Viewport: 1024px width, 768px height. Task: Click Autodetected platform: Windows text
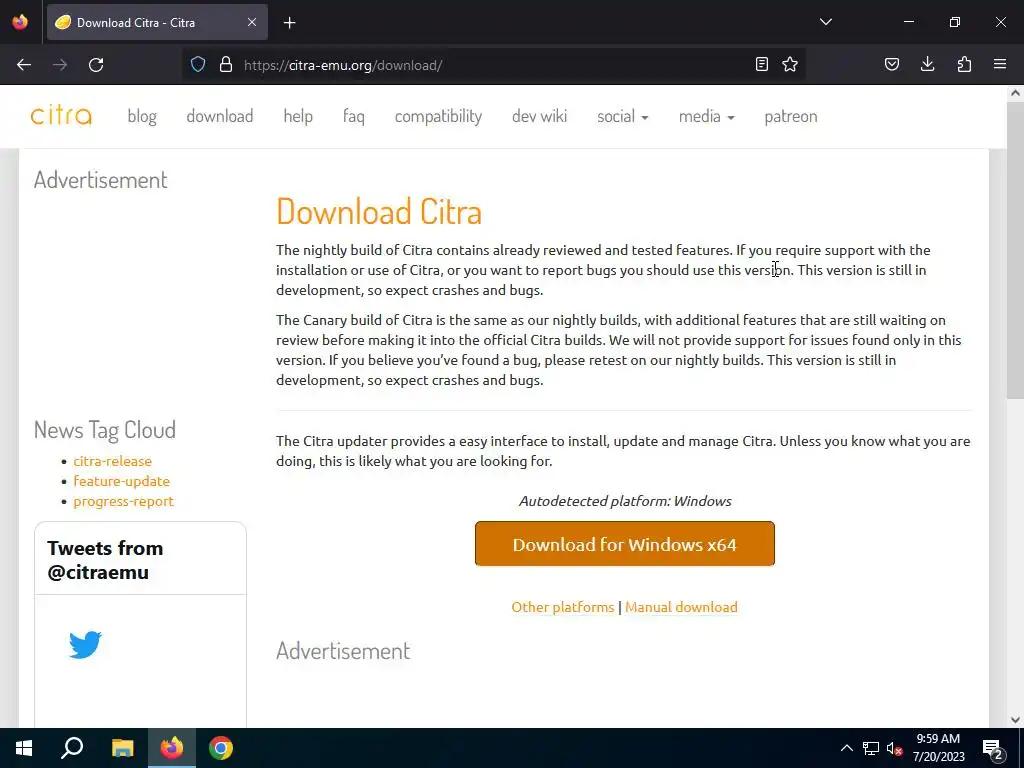pyautogui.click(x=625, y=501)
